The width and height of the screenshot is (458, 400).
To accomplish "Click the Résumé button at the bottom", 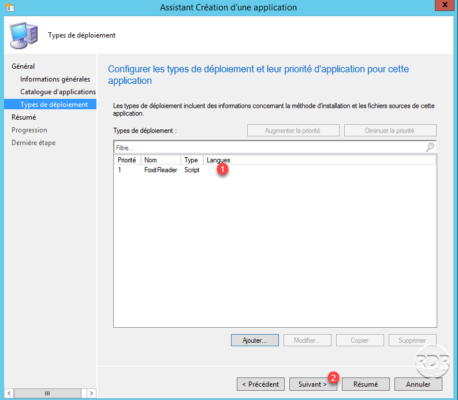I will [x=366, y=384].
